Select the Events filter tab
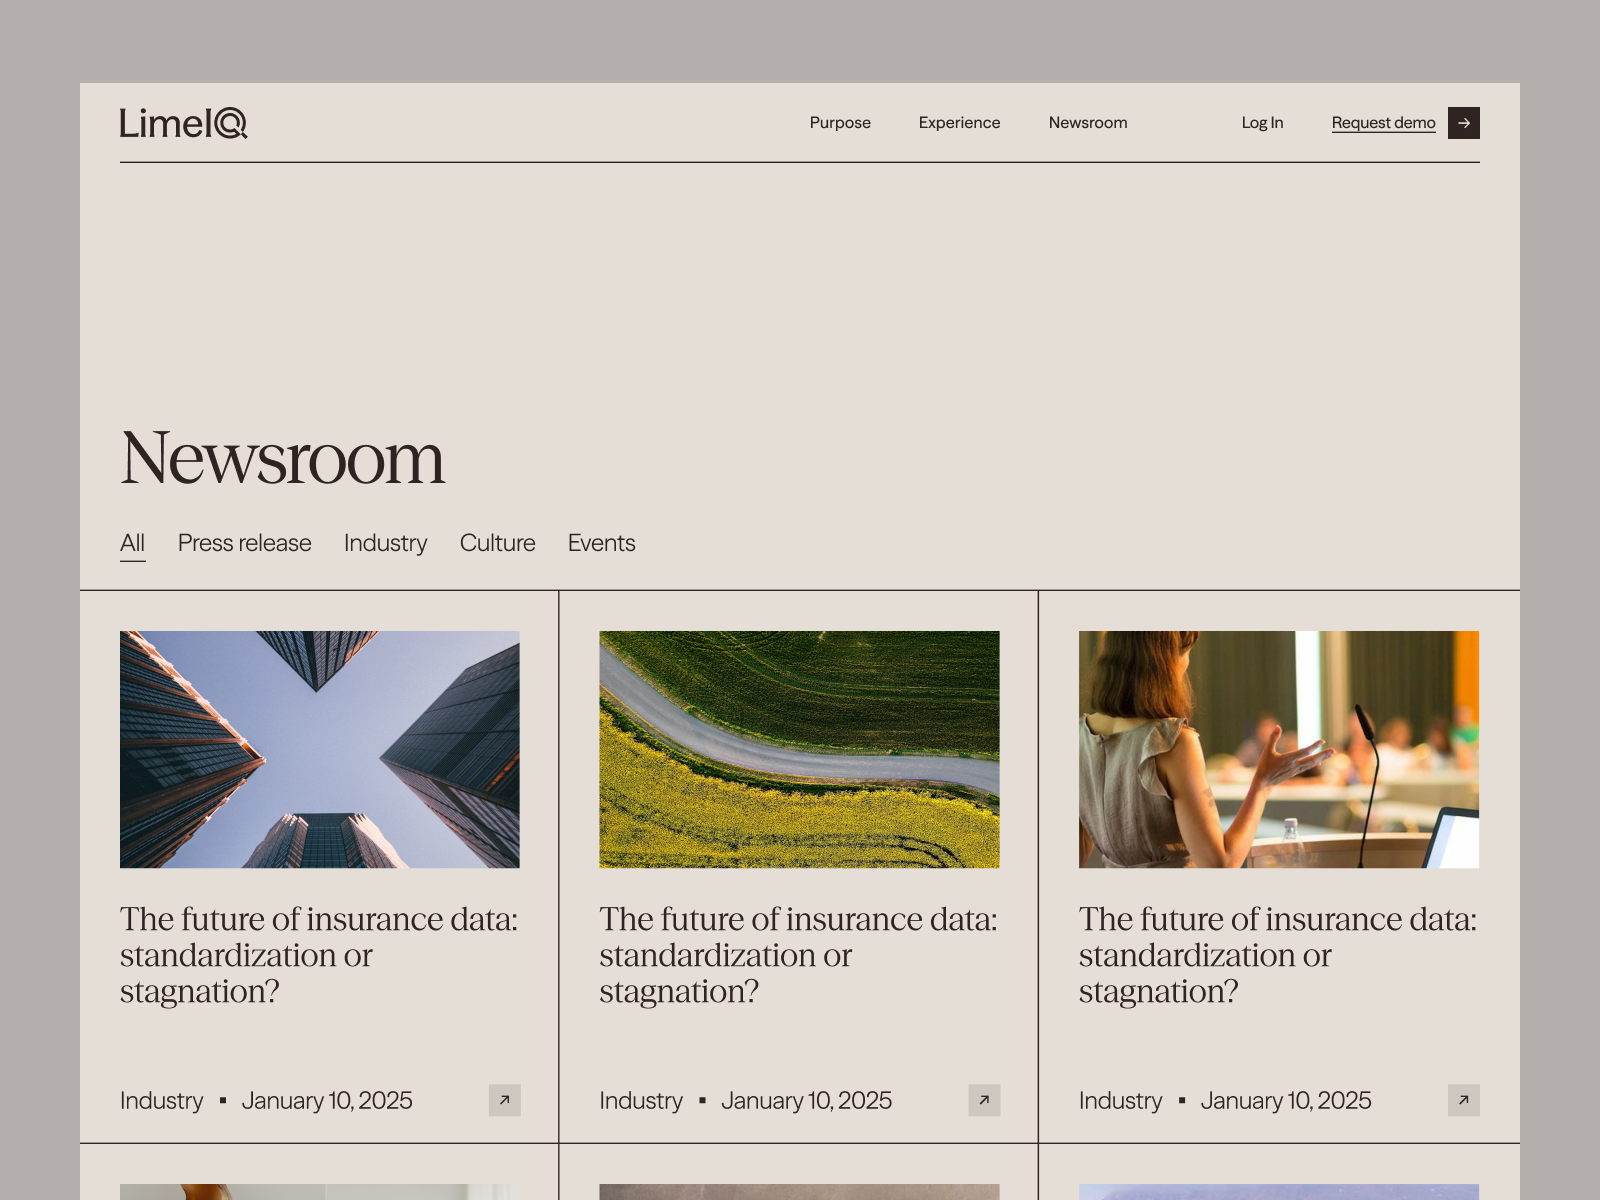 point(601,543)
